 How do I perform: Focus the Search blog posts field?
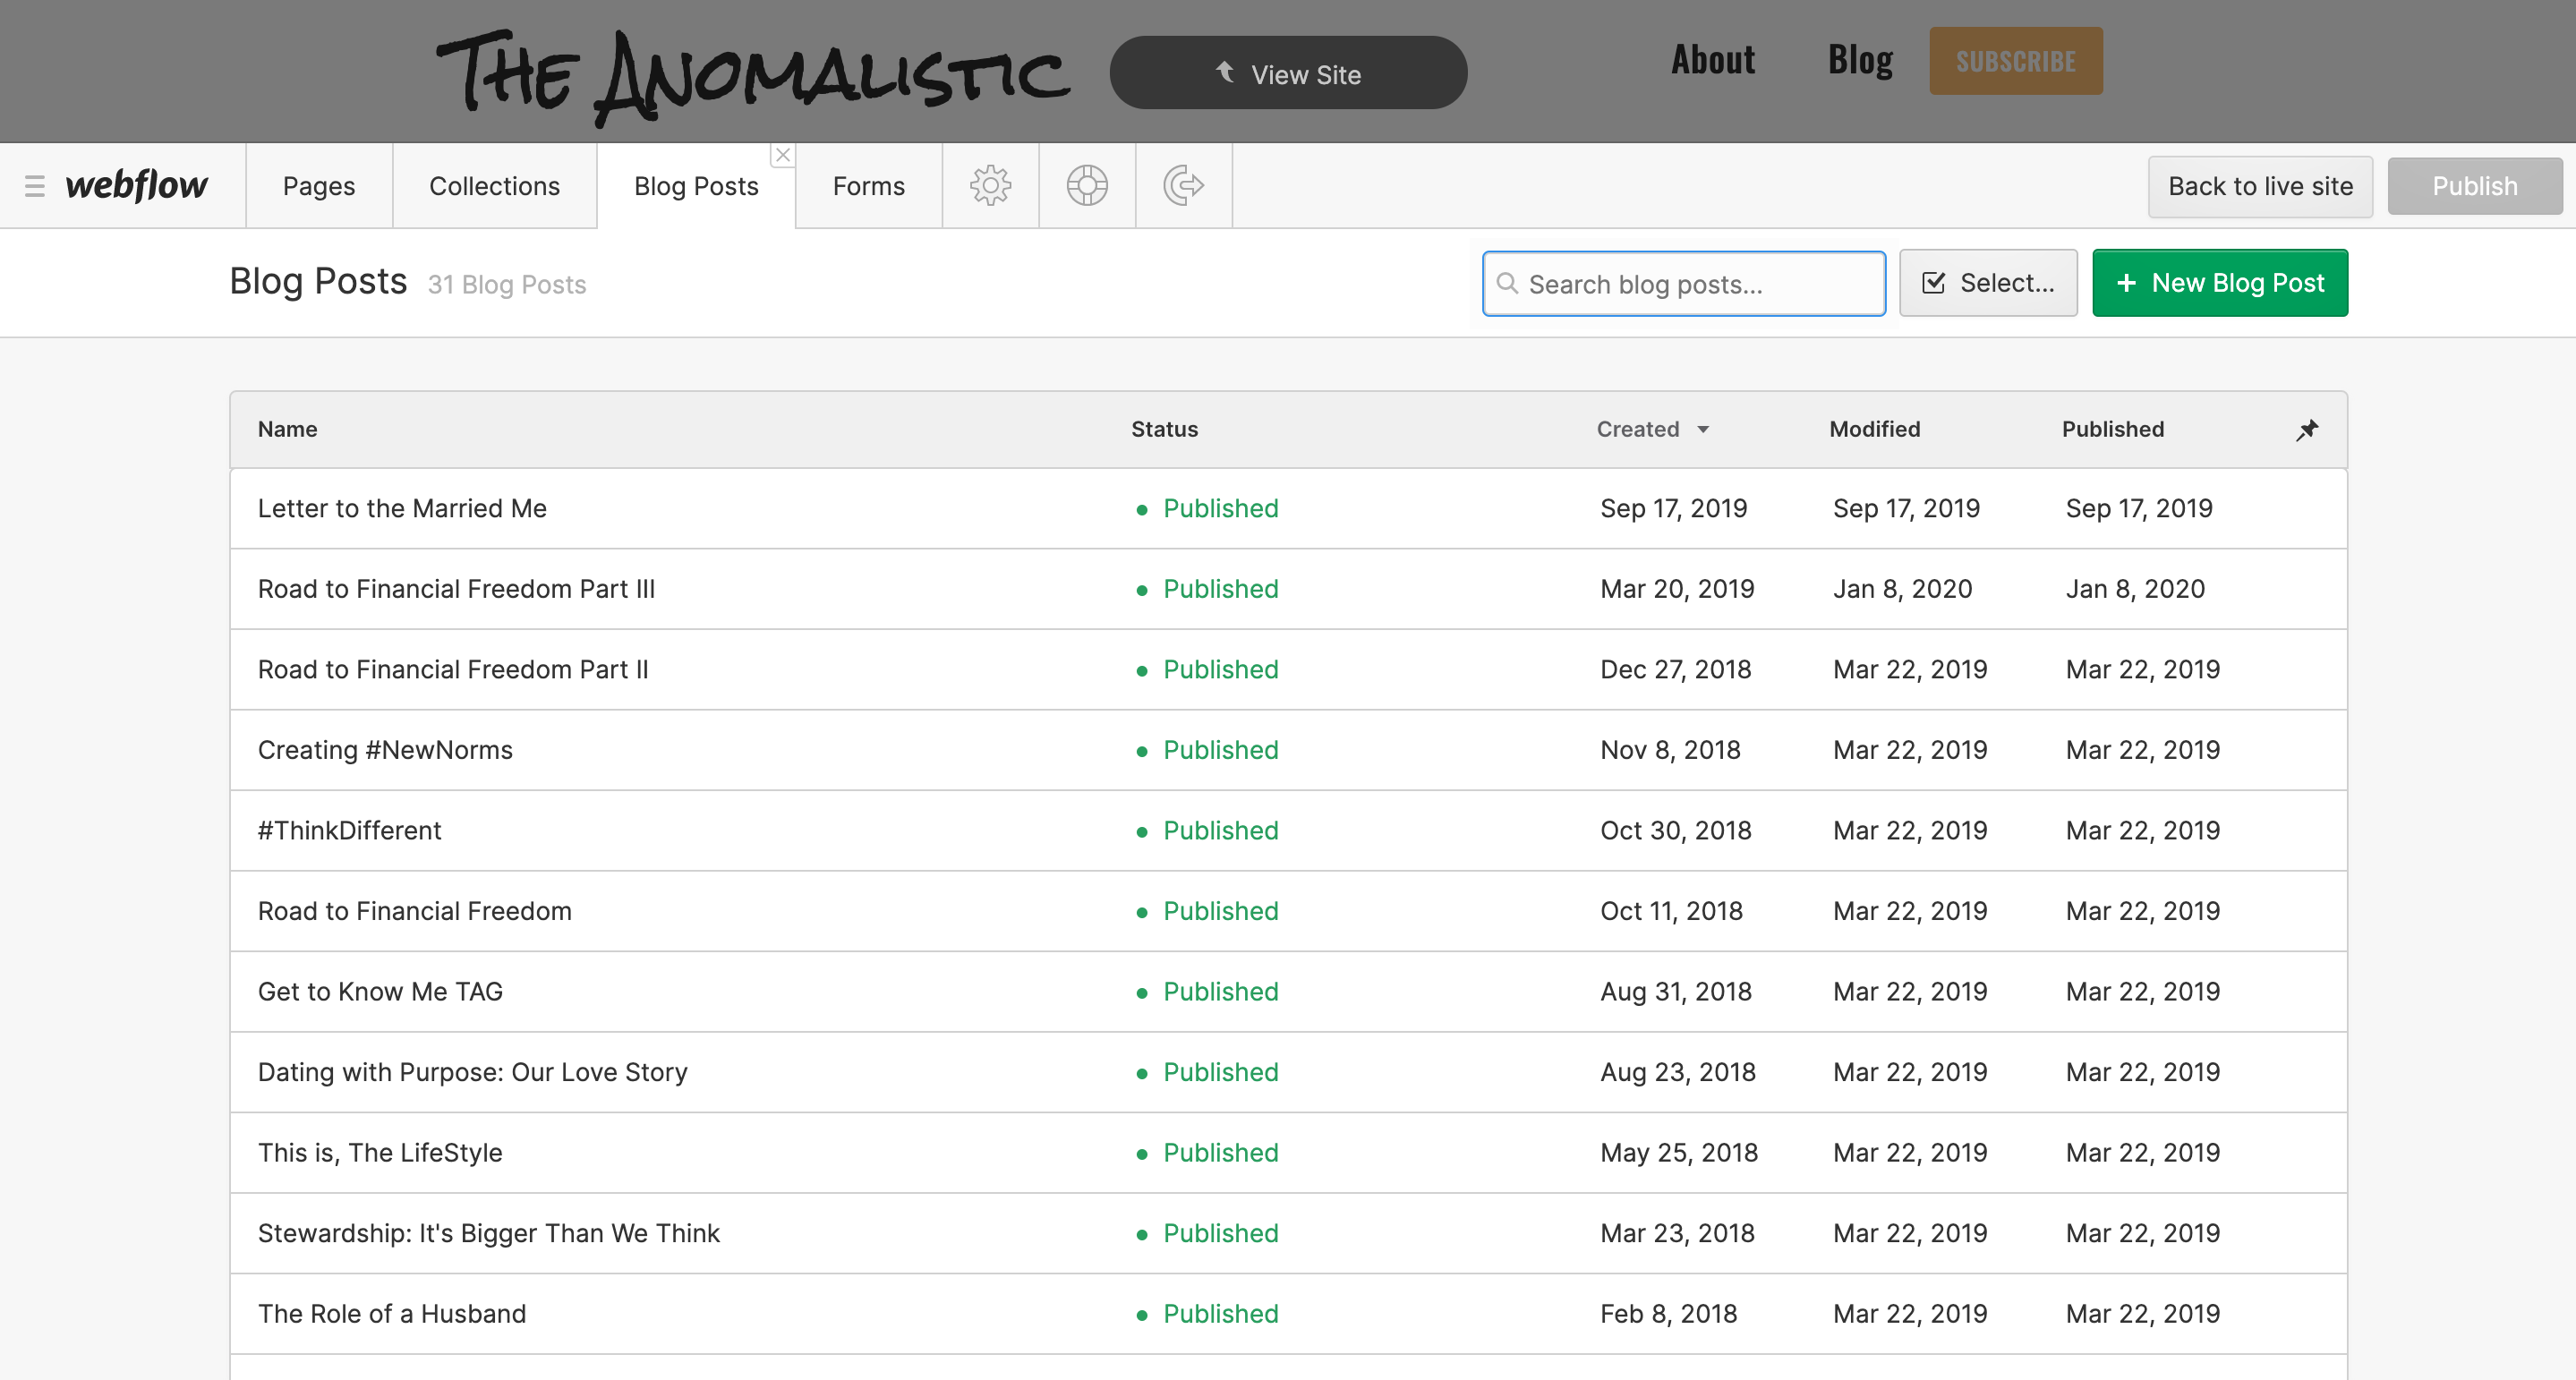coord(1684,284)
